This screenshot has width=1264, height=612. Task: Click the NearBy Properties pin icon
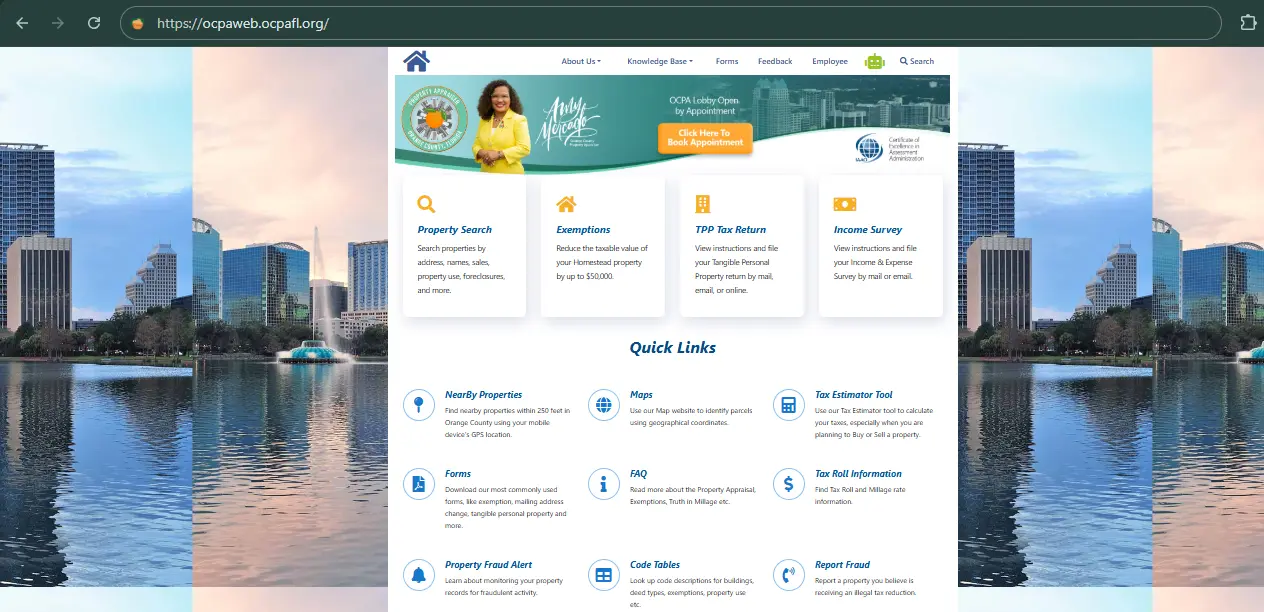click(418, 404)
